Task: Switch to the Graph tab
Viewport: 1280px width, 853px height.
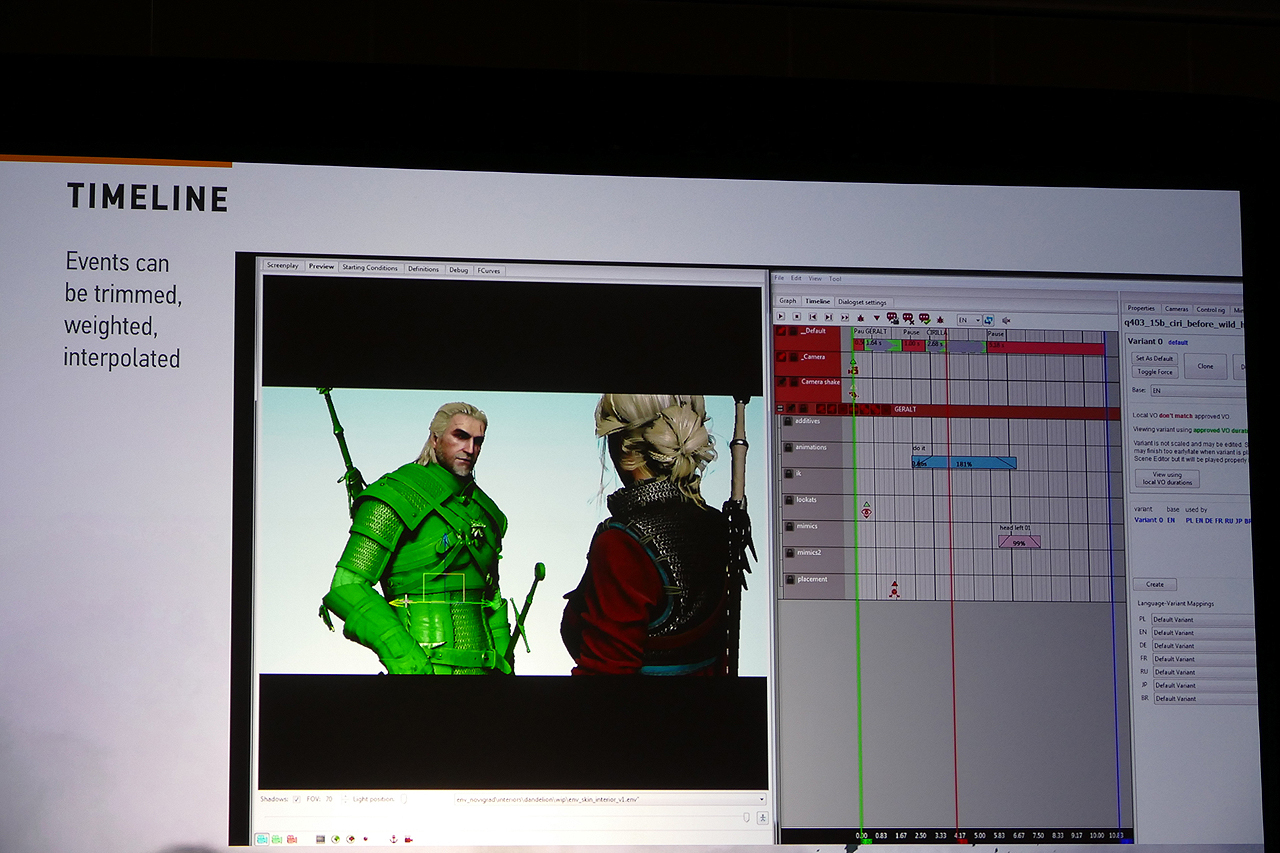Action: click(788, 301)
